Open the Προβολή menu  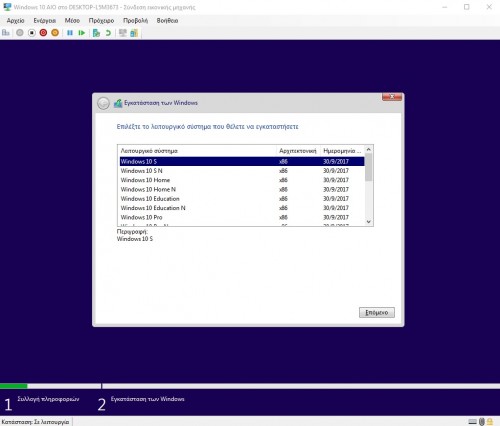(135, 21)
